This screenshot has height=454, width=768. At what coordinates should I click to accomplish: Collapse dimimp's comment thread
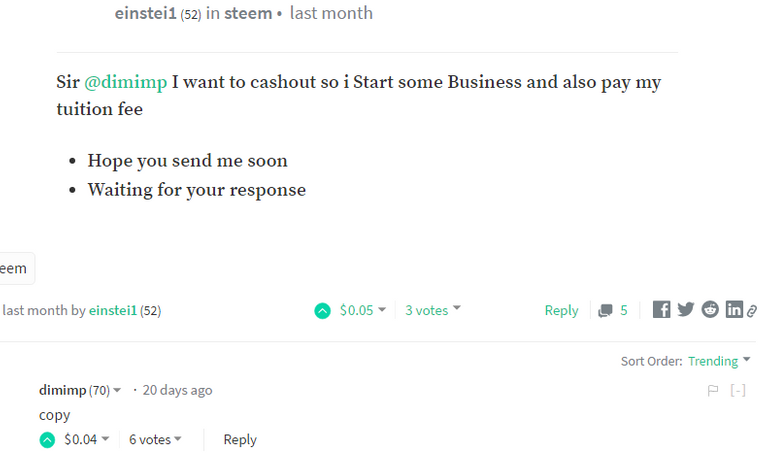tap(738, 391)
